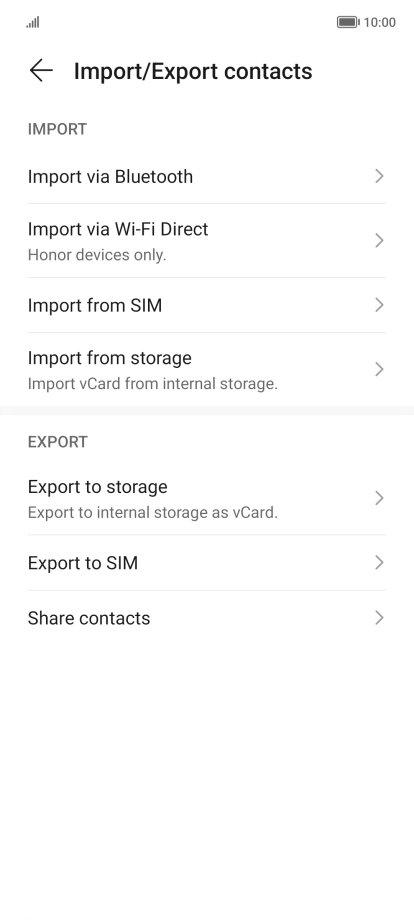414x920 pixels.
Task: Tap chevron next to Import from SIM
Action: (x=379, y=305)
